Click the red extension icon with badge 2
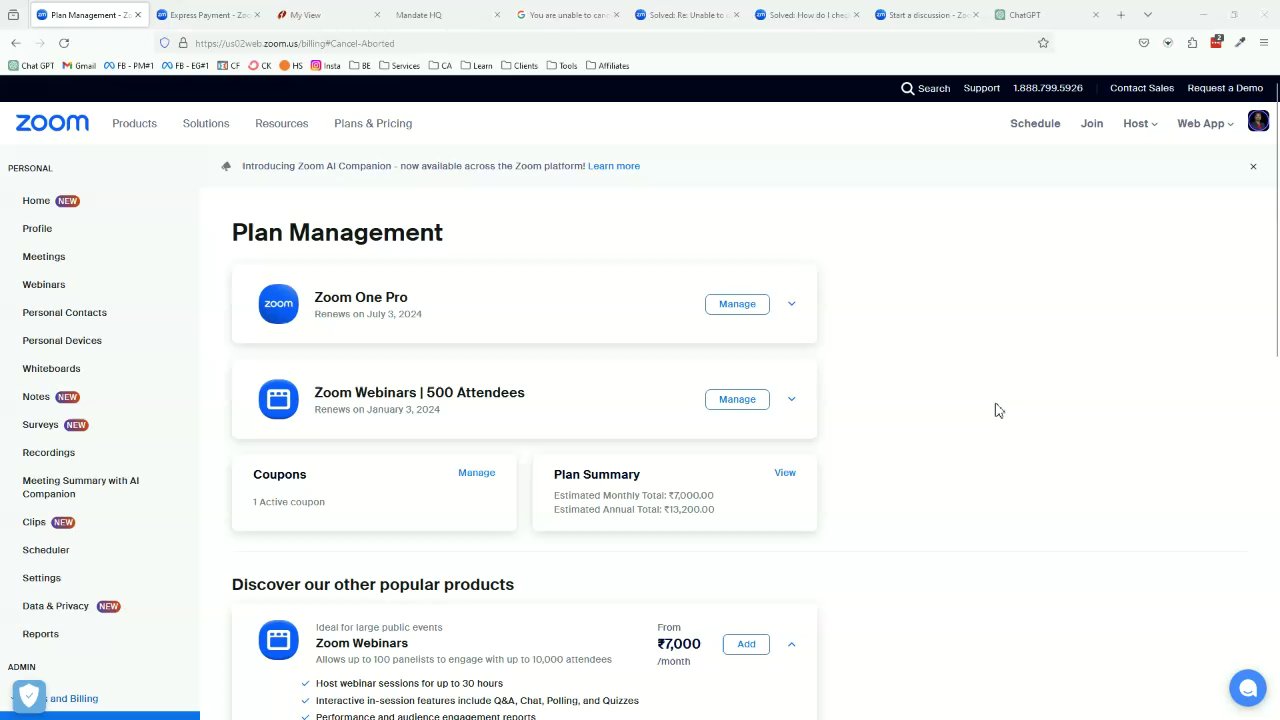Screen dimensions: 1280x720 1216,42
